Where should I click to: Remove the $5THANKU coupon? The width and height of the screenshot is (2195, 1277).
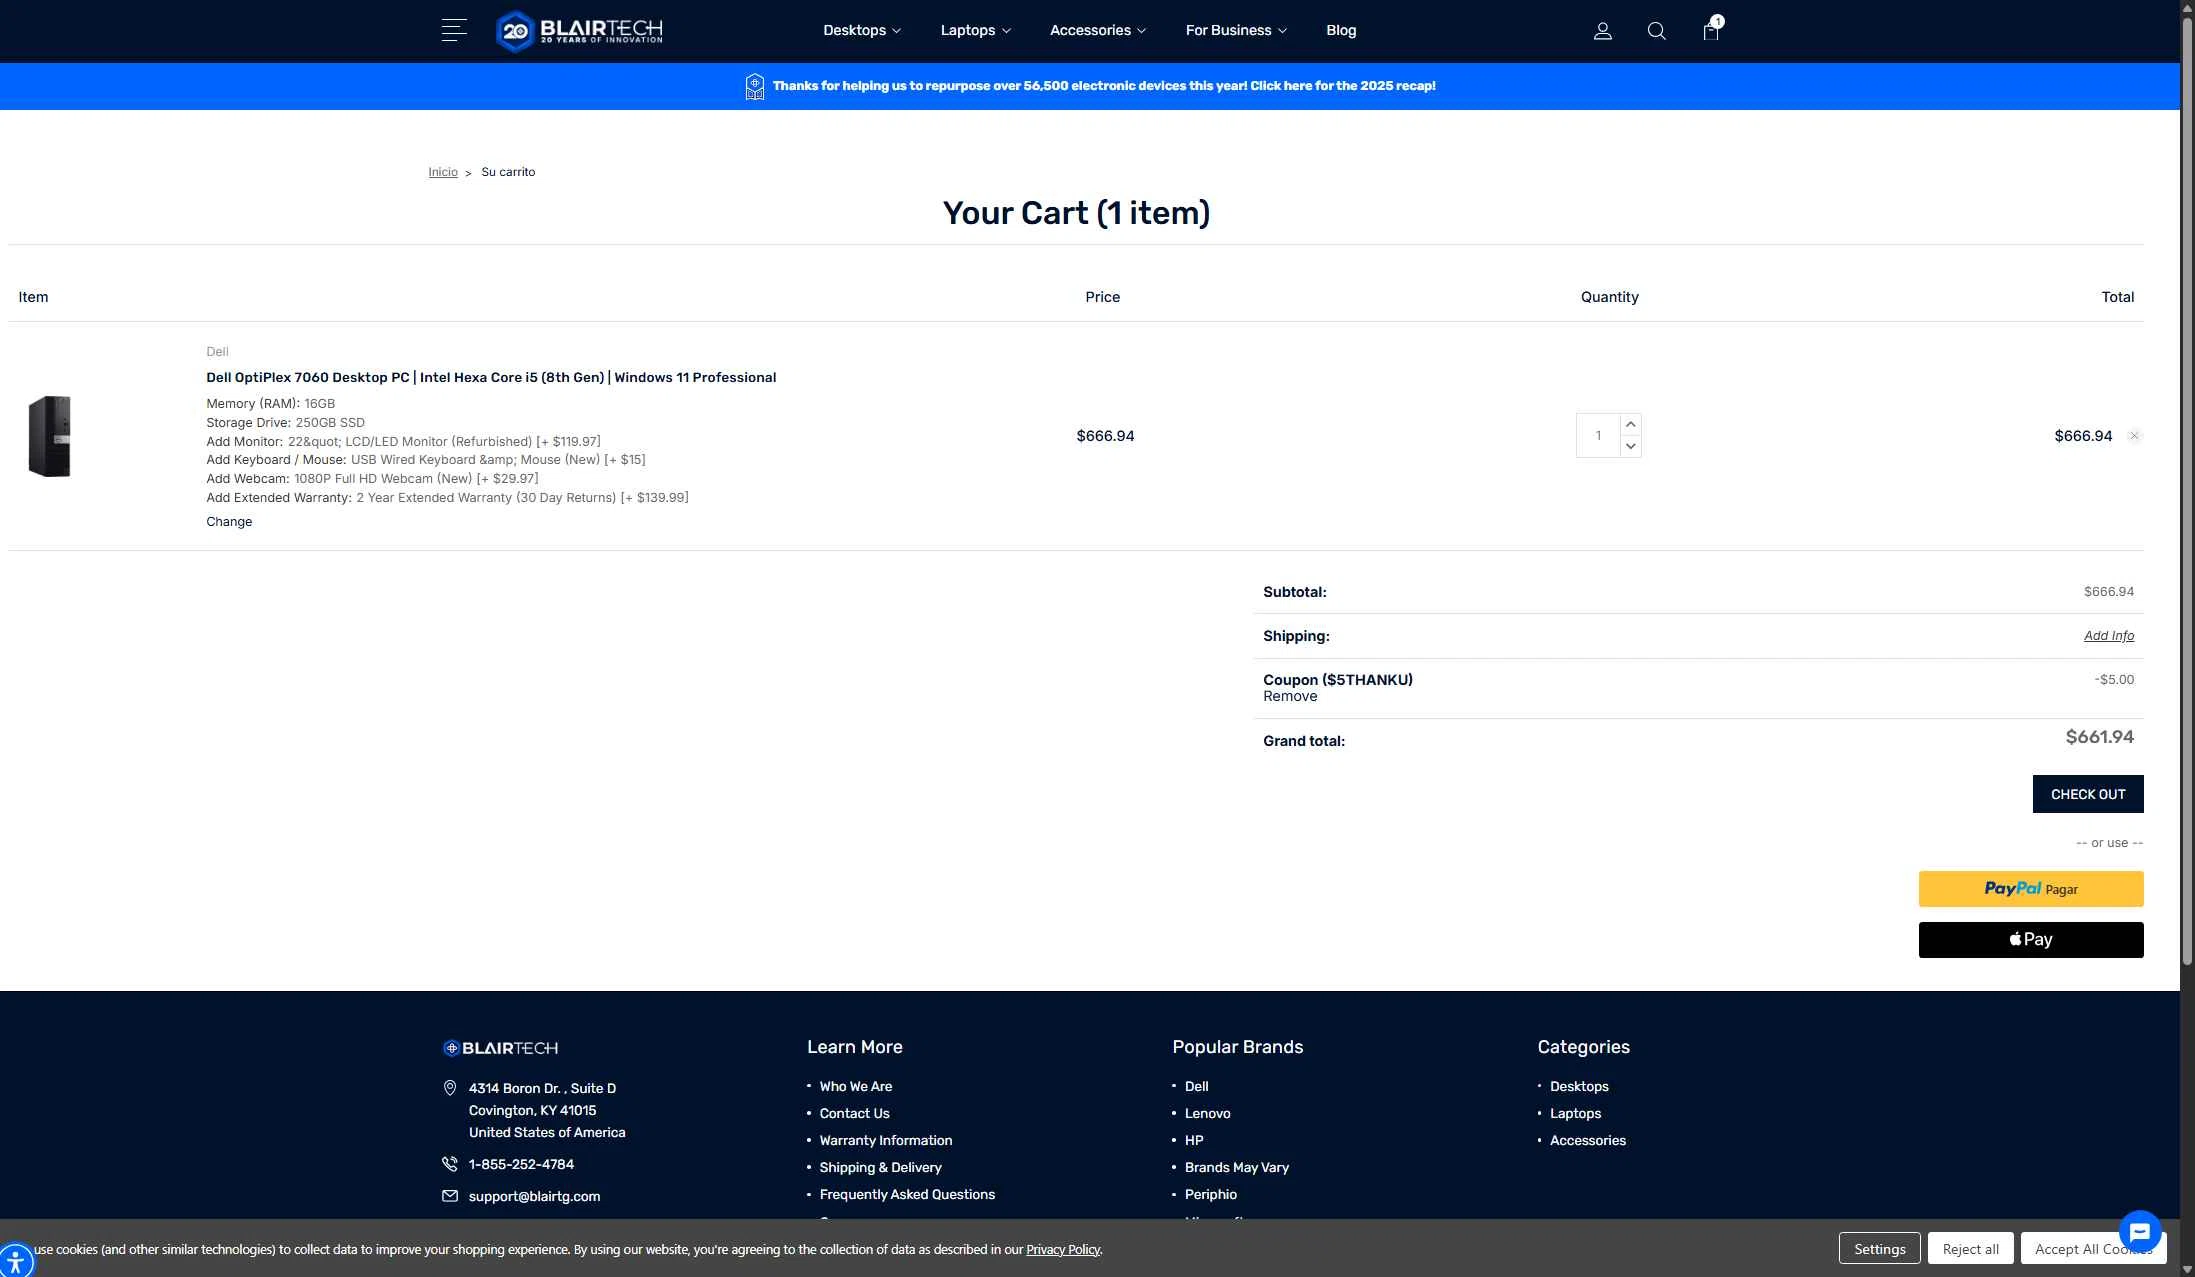(x=1289, y=695)
